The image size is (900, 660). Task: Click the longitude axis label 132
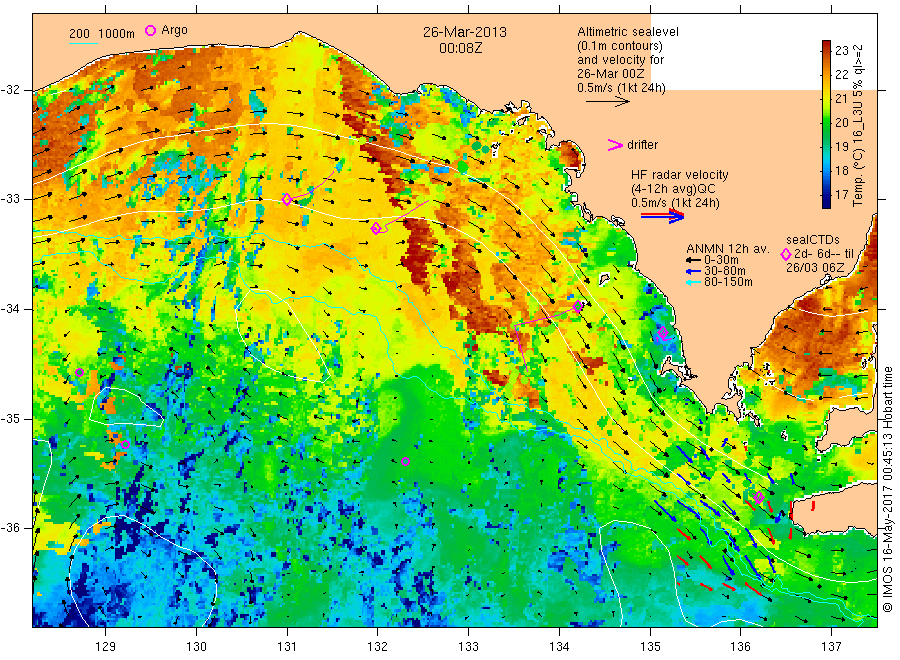click(378, 647)
